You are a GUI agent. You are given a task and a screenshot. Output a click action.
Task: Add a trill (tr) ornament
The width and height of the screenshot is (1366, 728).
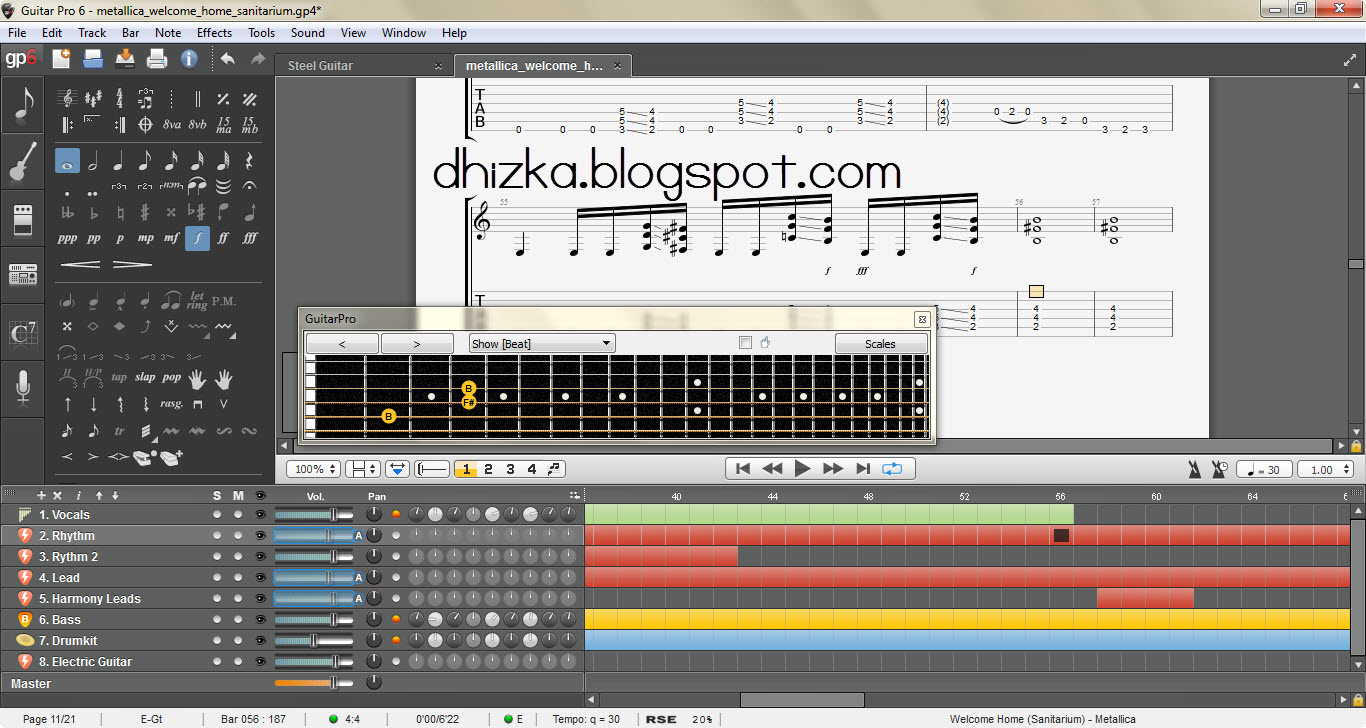pos(119,430)
